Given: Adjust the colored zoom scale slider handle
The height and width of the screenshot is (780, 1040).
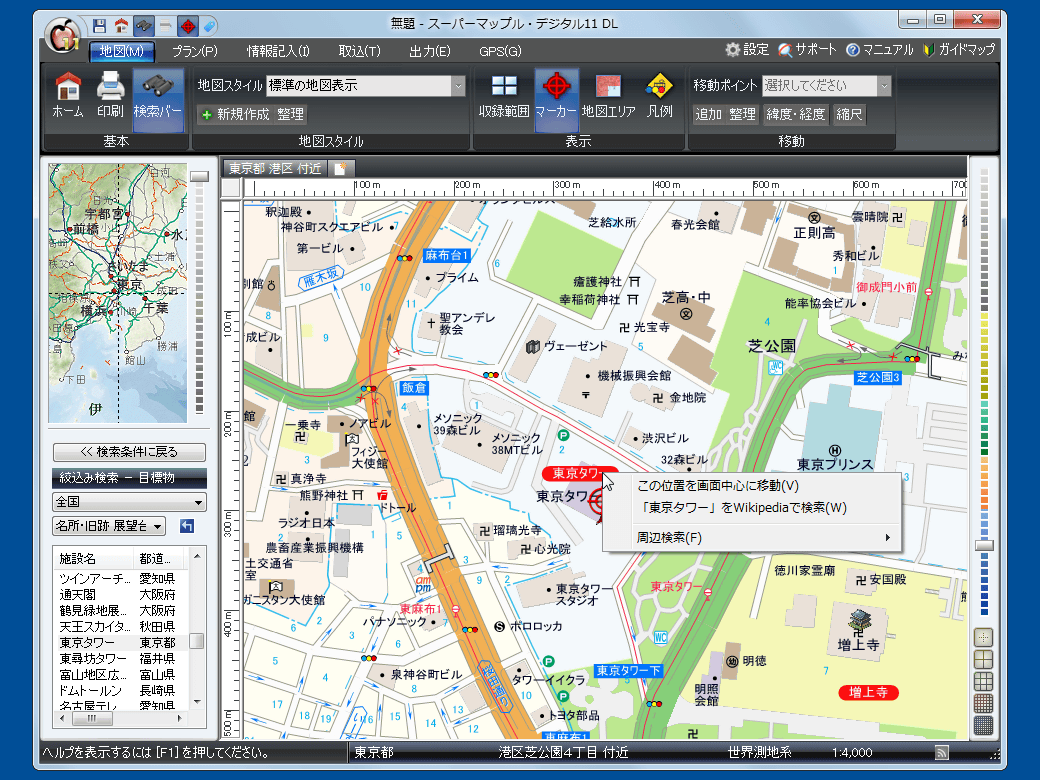Looking at the screenshot, I should 984,545.
